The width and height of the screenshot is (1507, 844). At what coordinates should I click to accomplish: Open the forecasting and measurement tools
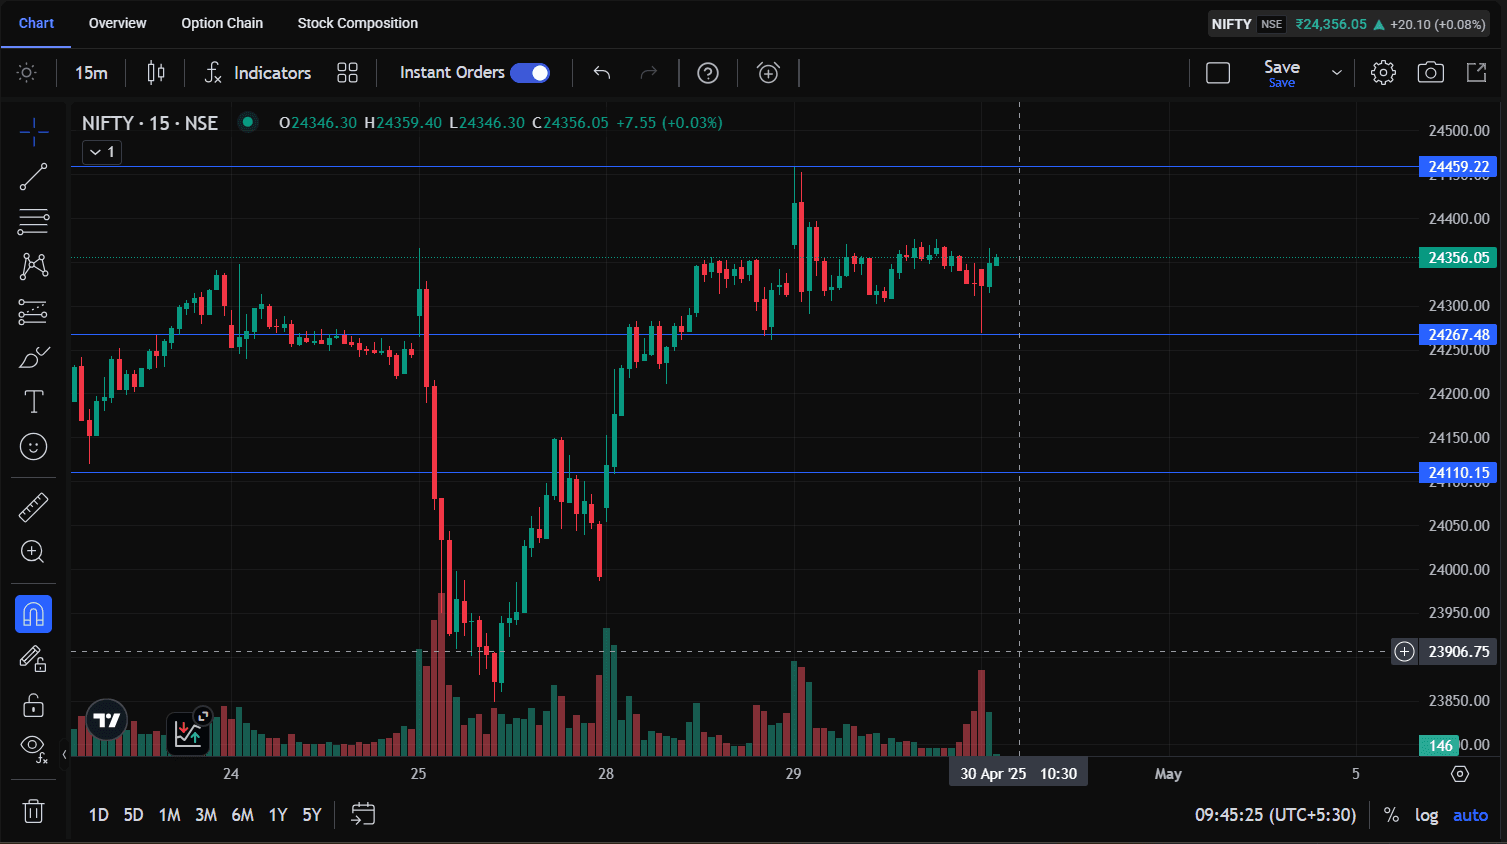(33, 312)
